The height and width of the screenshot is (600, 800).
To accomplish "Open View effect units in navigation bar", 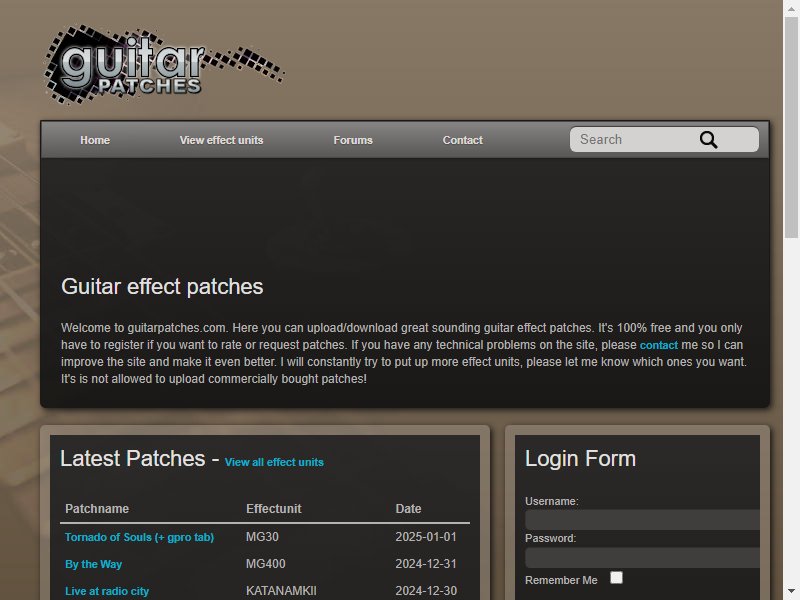I will coord(221,140).
